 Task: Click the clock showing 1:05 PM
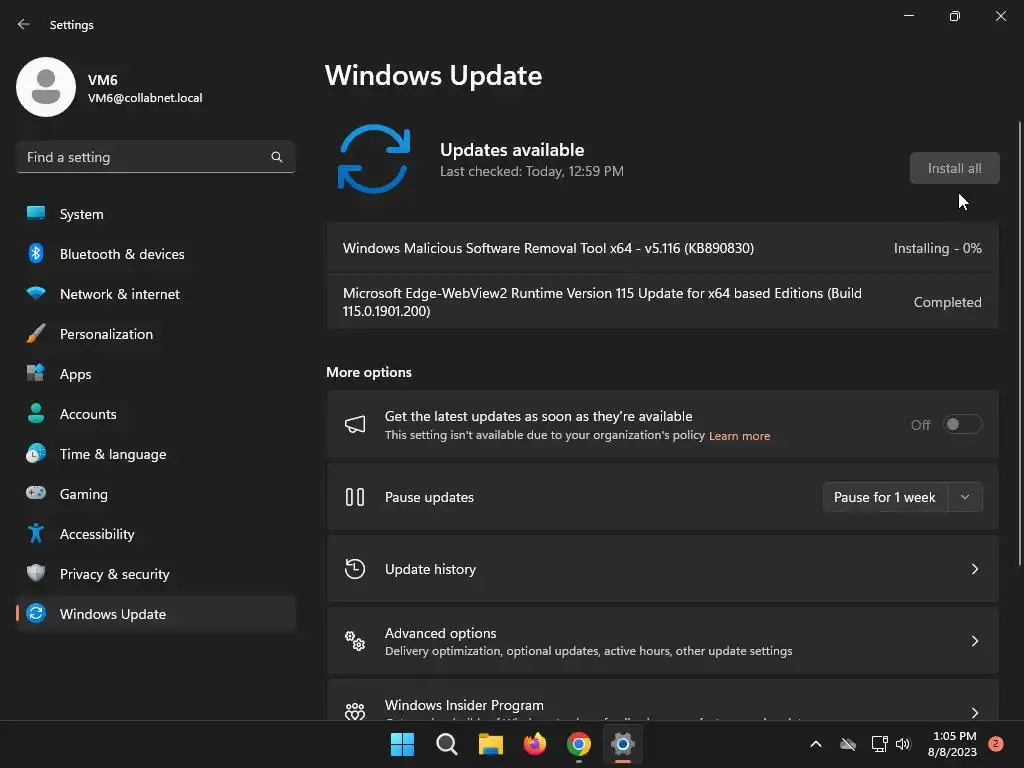click(x=954, y=736)
